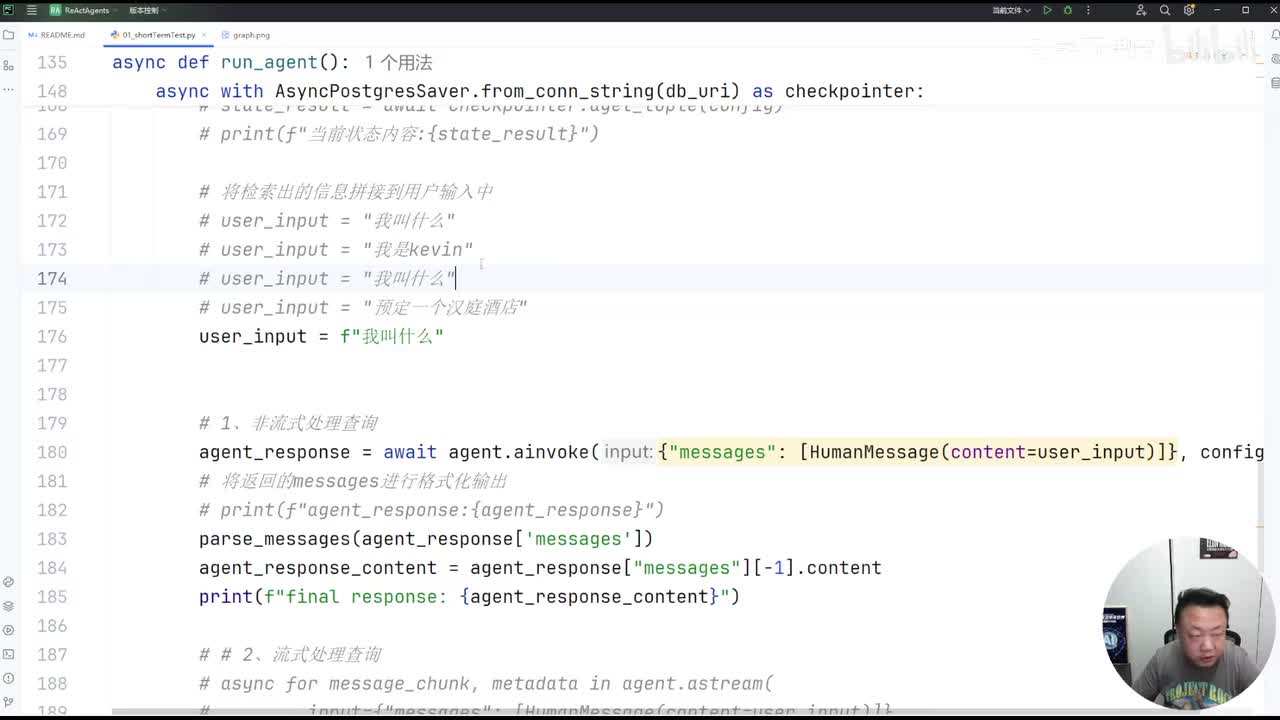Click the commented line with '我是kevin'
This screenshot has height=720, width=1280.
pos(336,249)
